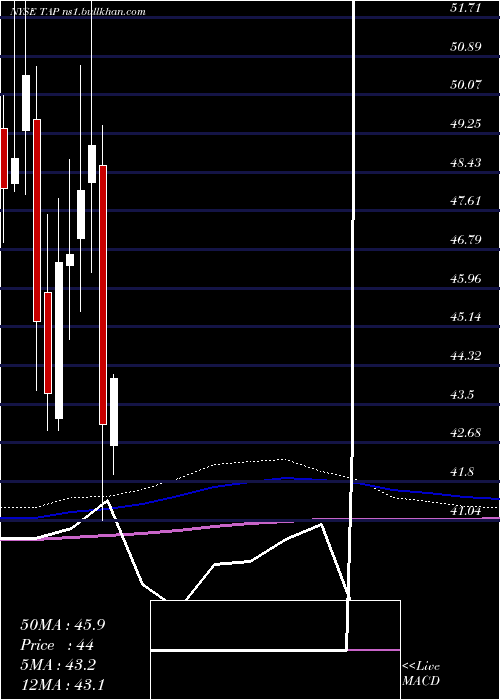Click the 48.43 price axis label
The width and height of the screenshot is (500, 700).
tap(466, 162)
